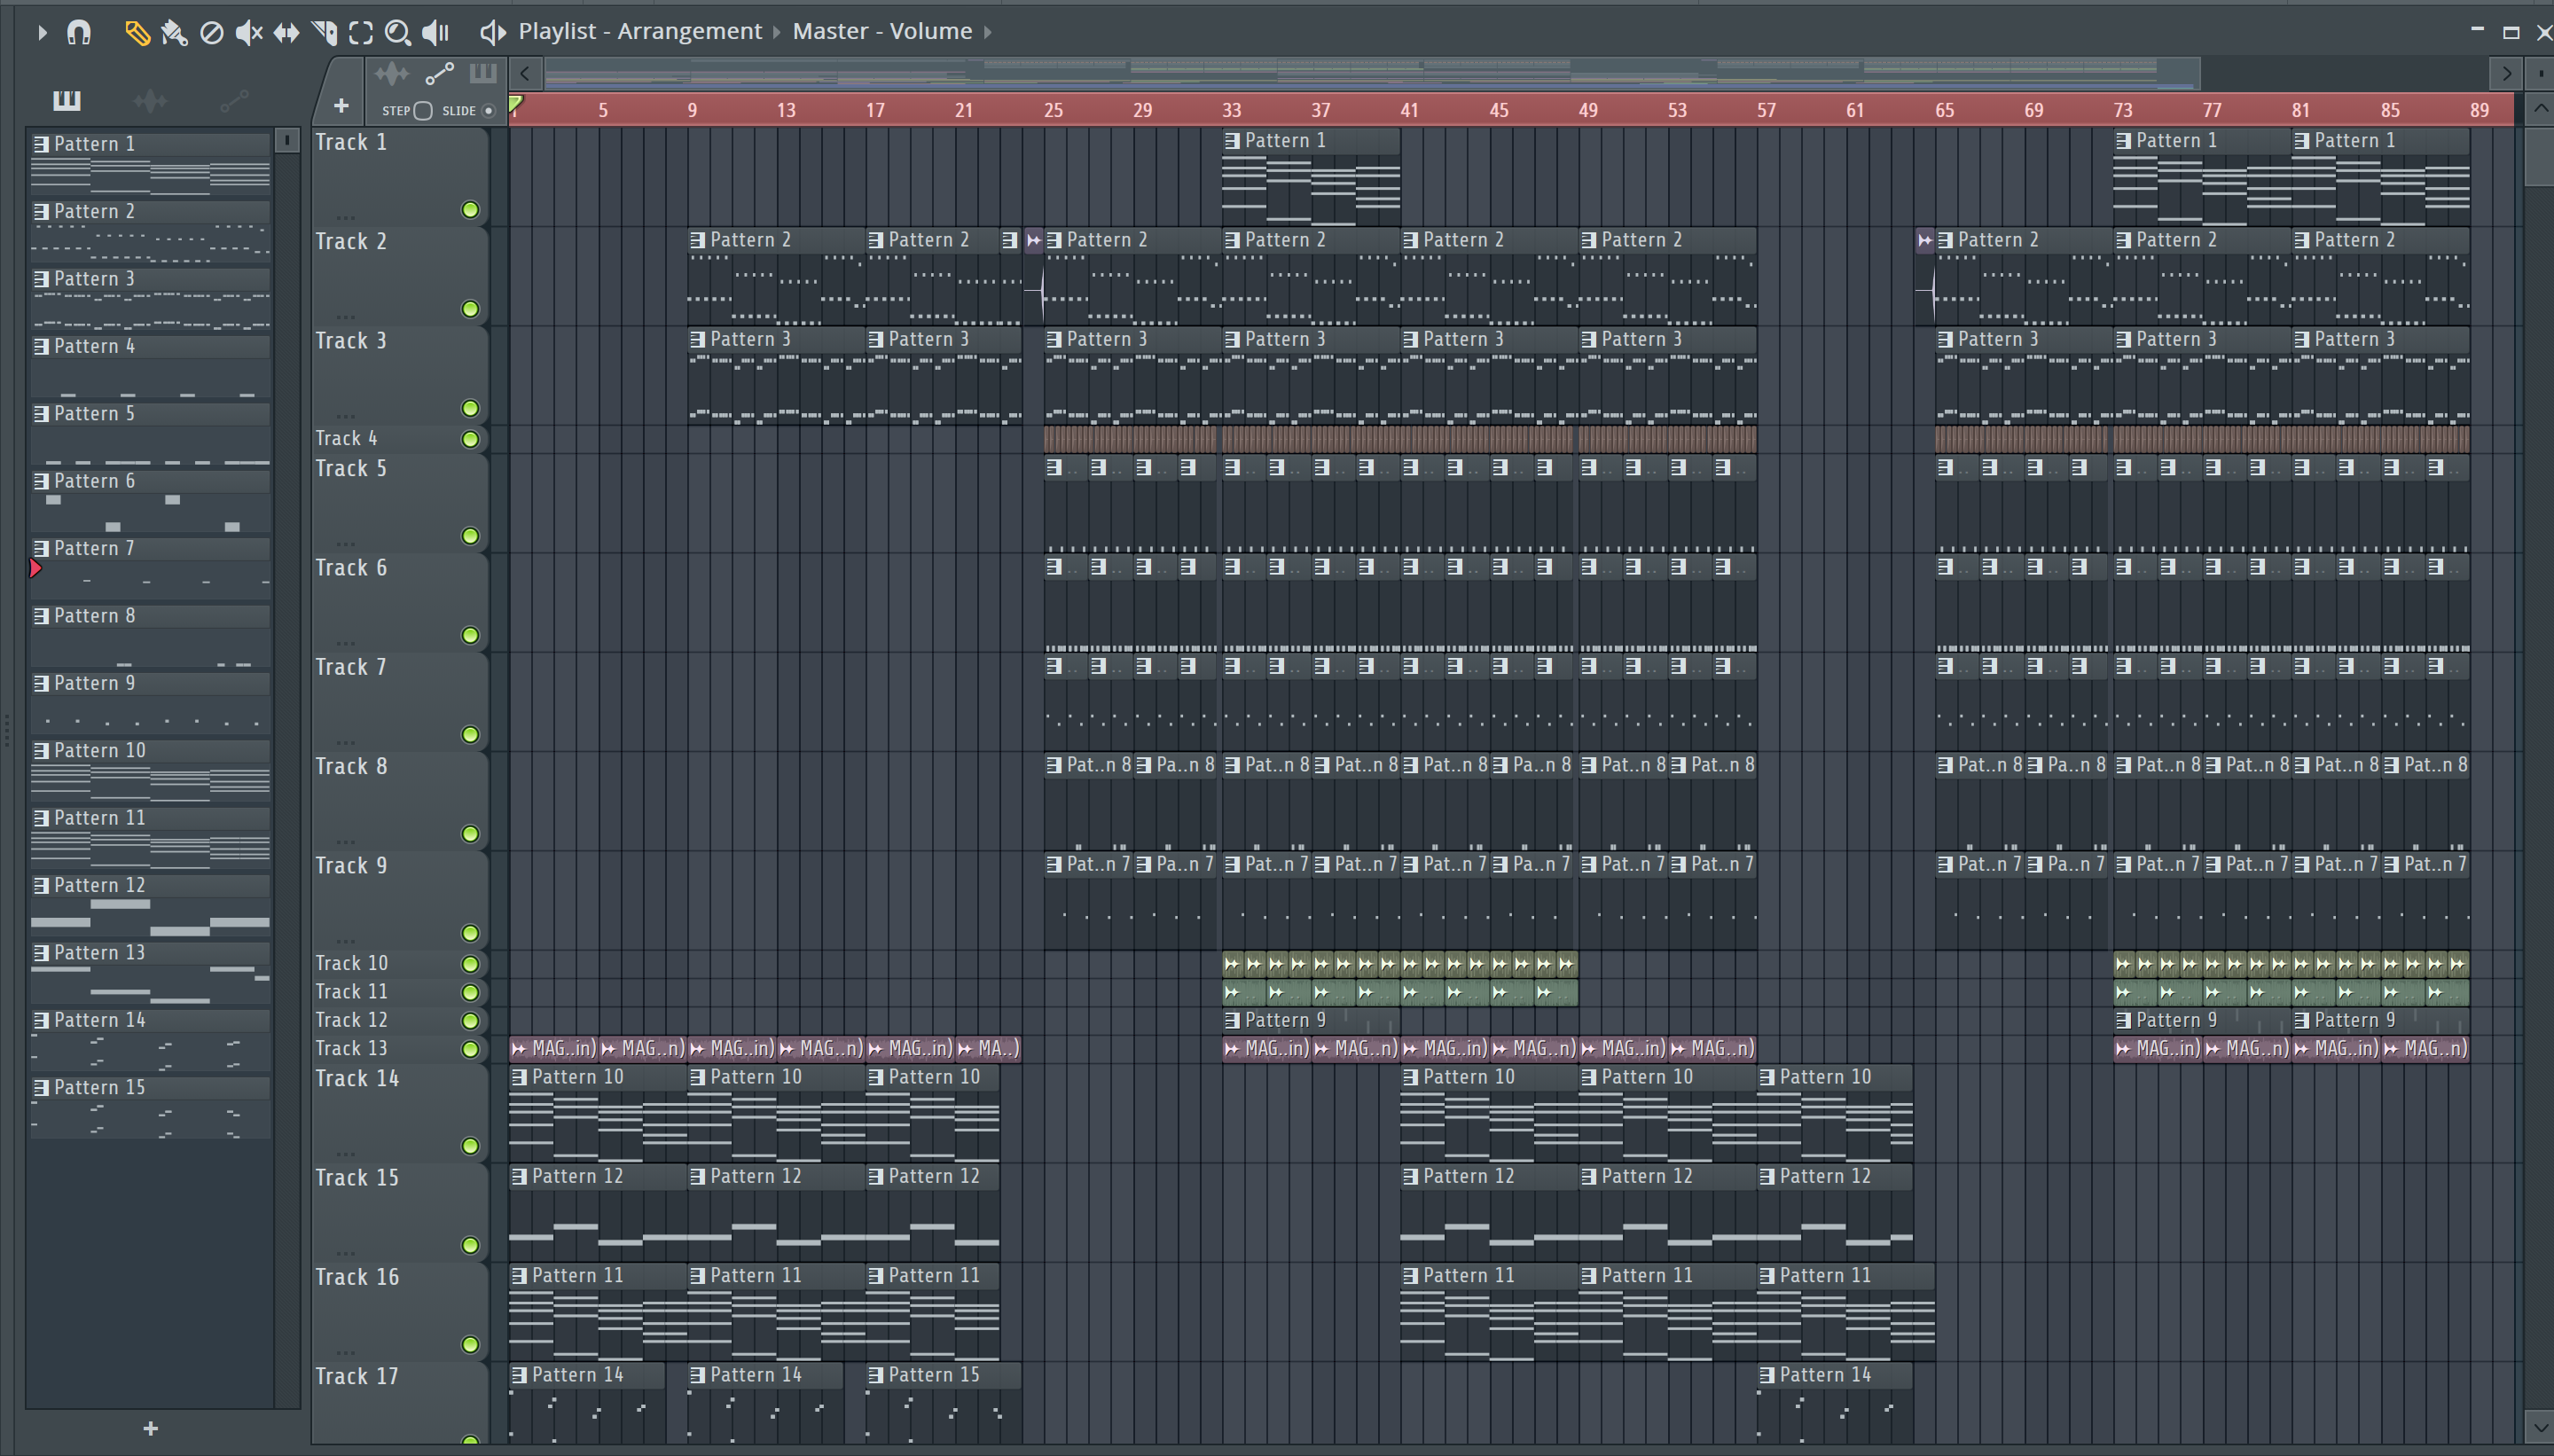
Task: Select Pattern 15 in picker list
Action: 150,1107
